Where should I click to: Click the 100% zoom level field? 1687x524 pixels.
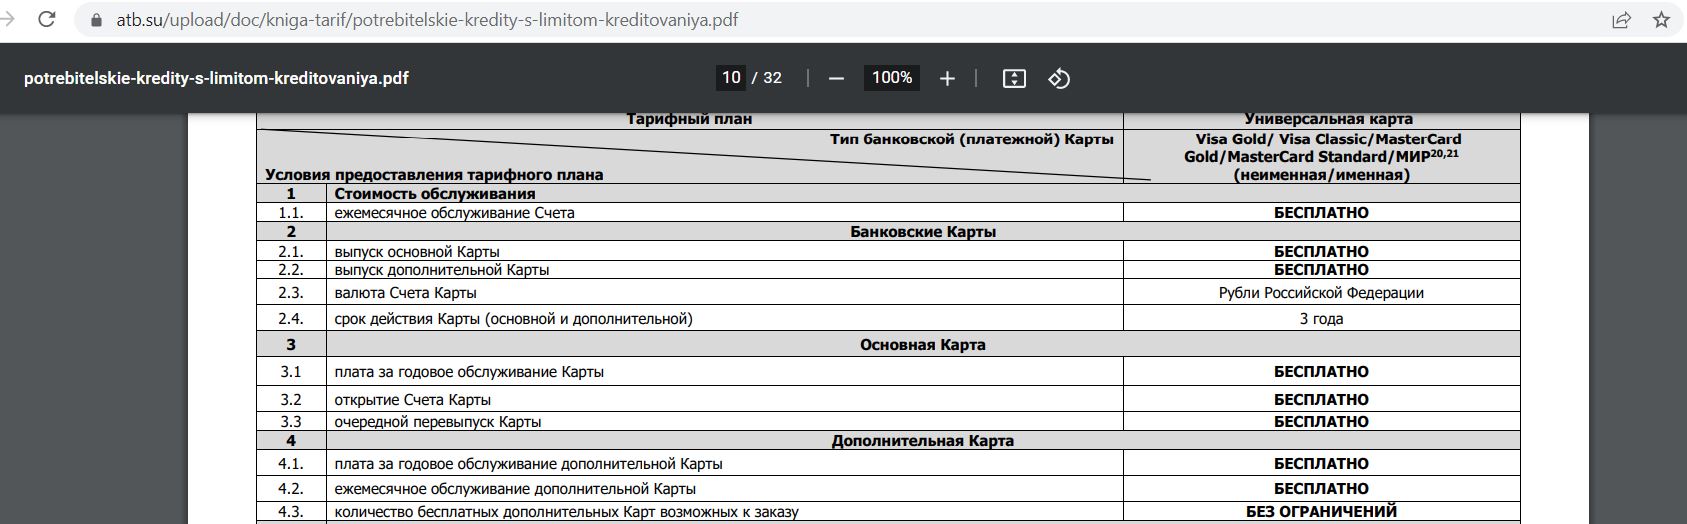coord(891,78)
